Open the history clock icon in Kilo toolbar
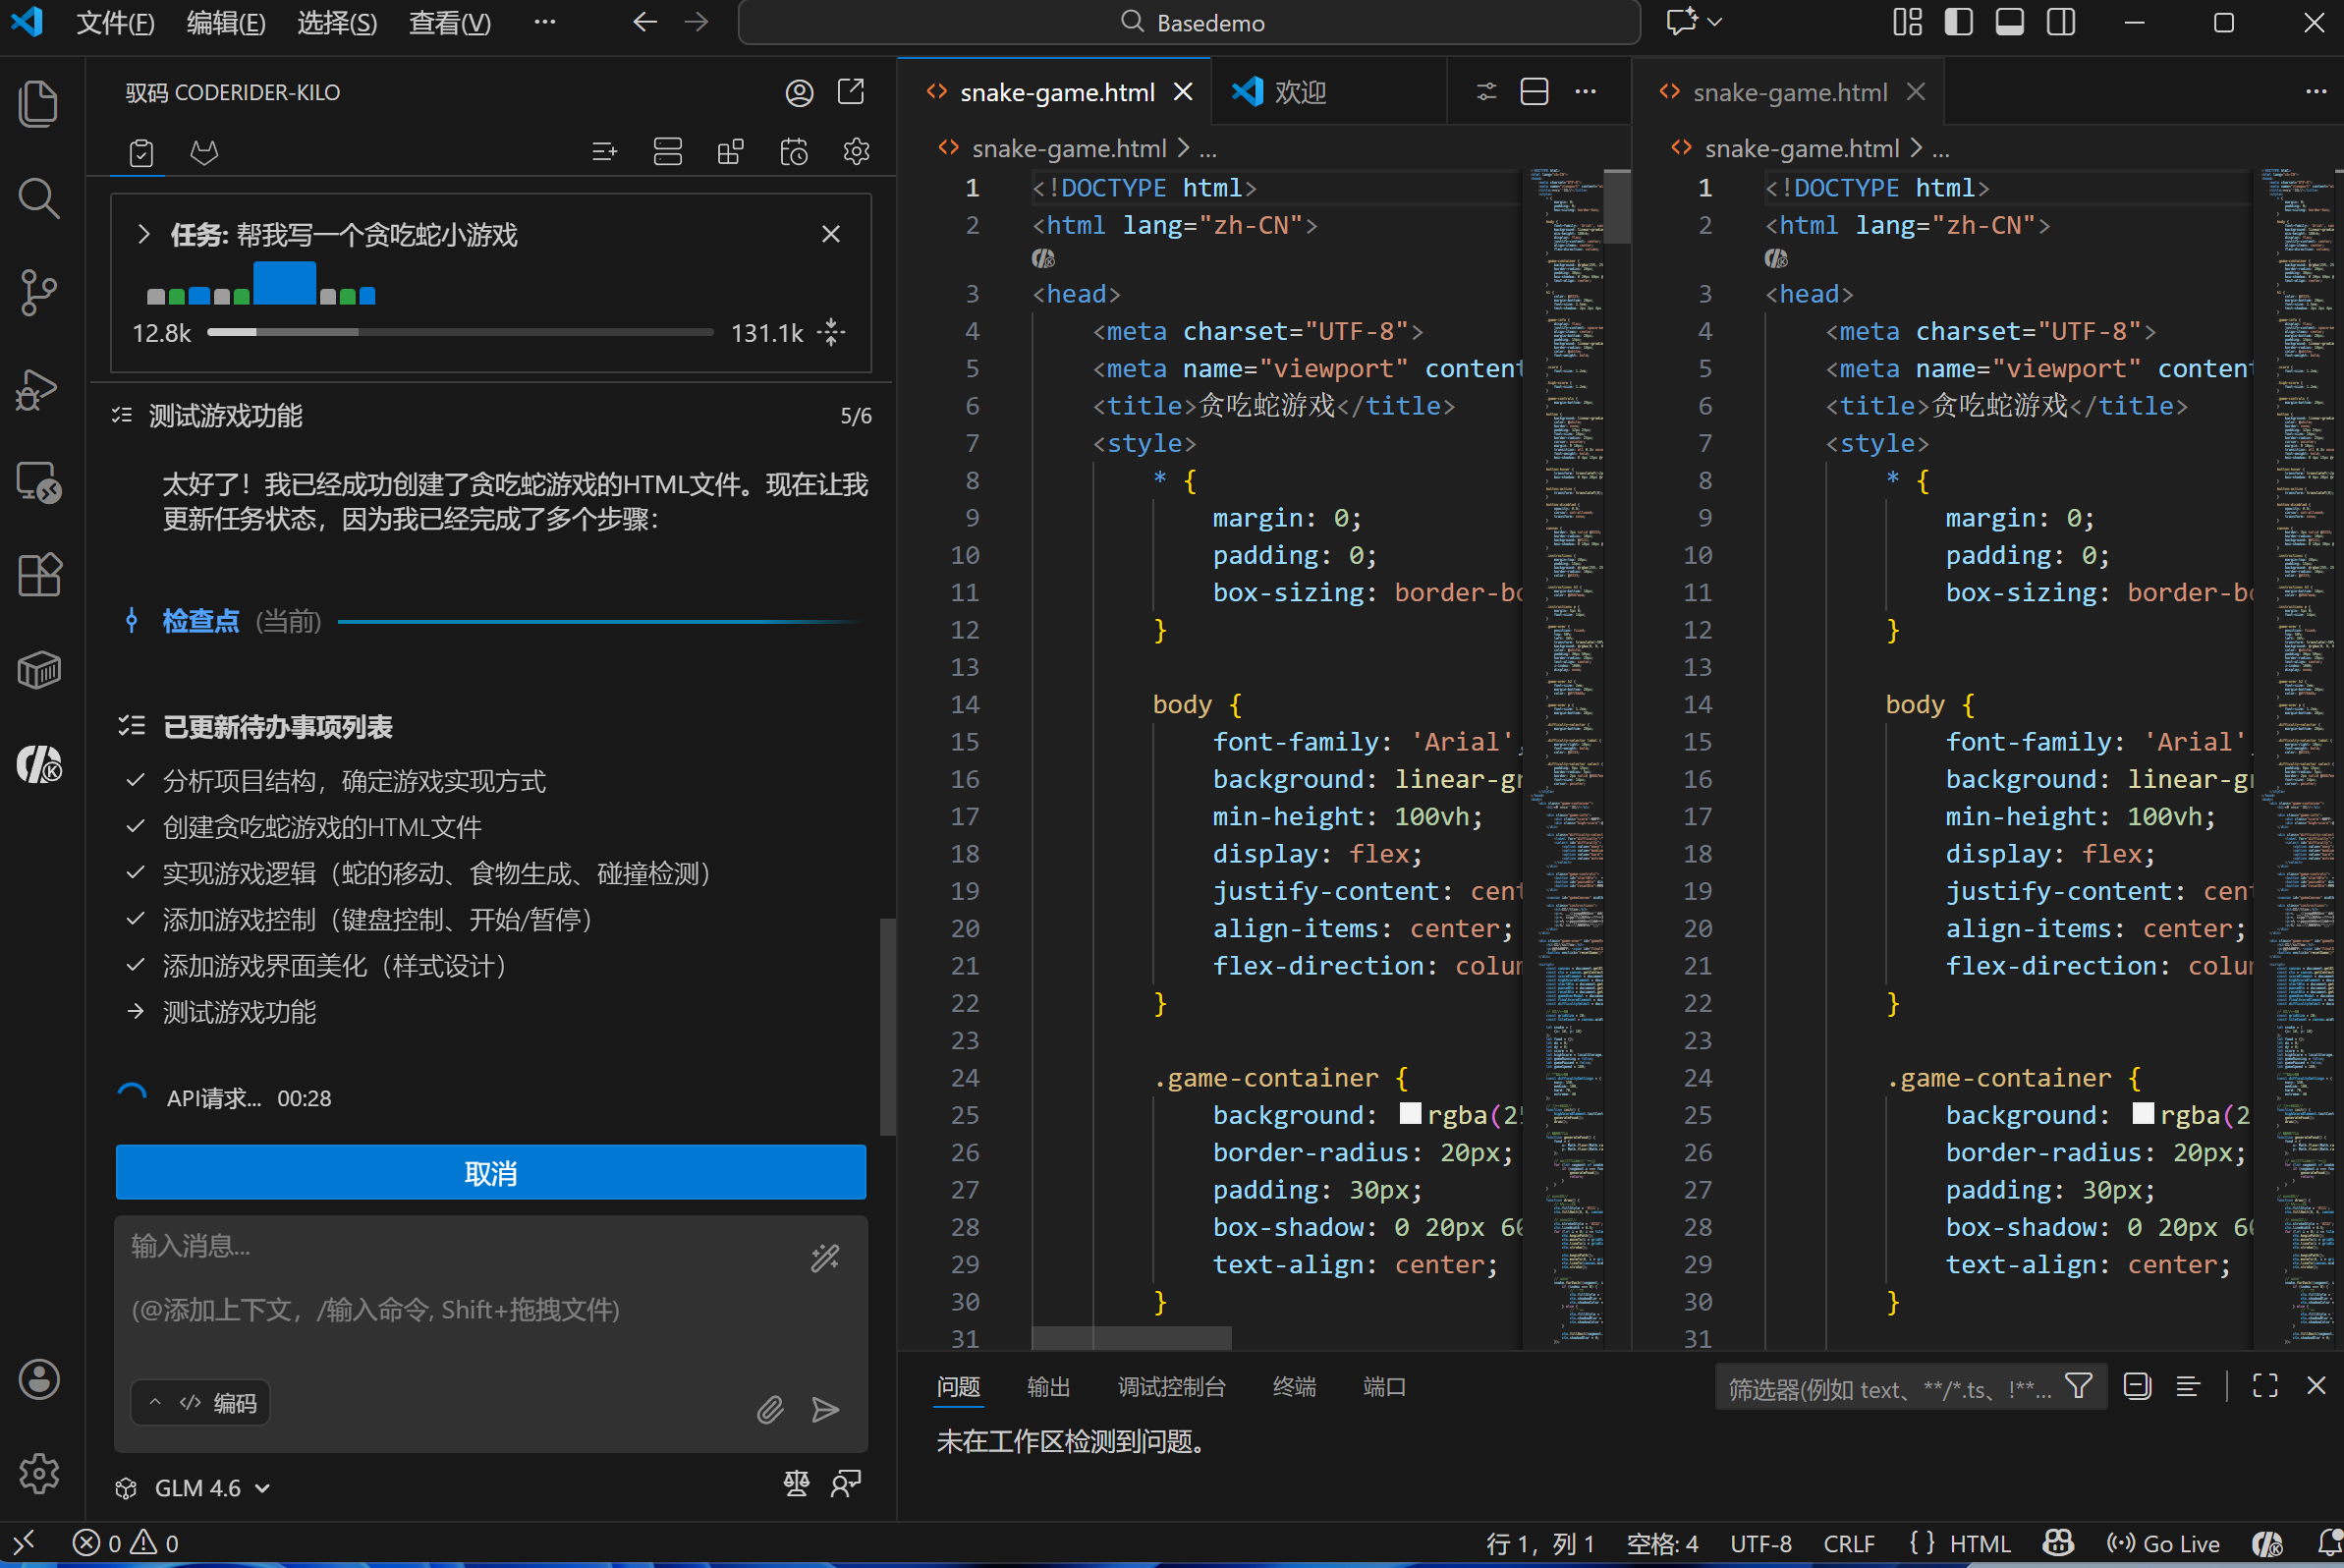The width and height of the screenshot is (2344, 1568). (x=793, y=152)
